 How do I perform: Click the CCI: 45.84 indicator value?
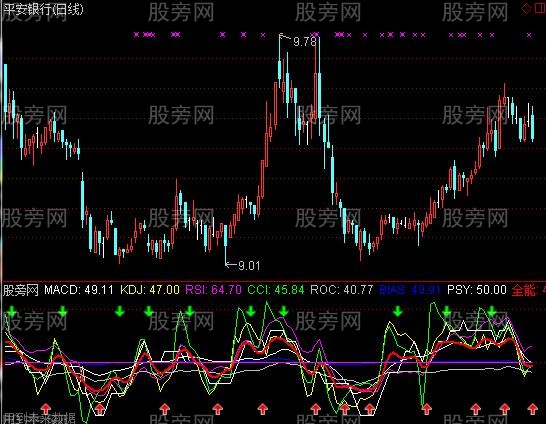coord(276,290)
